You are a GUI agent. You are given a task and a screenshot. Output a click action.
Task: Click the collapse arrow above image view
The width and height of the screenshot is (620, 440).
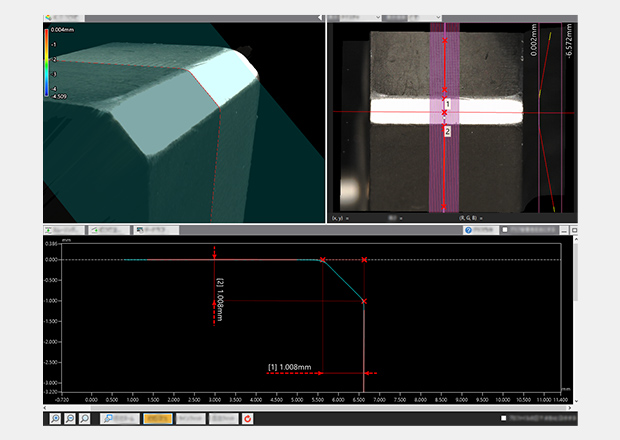tap(320, 17)
